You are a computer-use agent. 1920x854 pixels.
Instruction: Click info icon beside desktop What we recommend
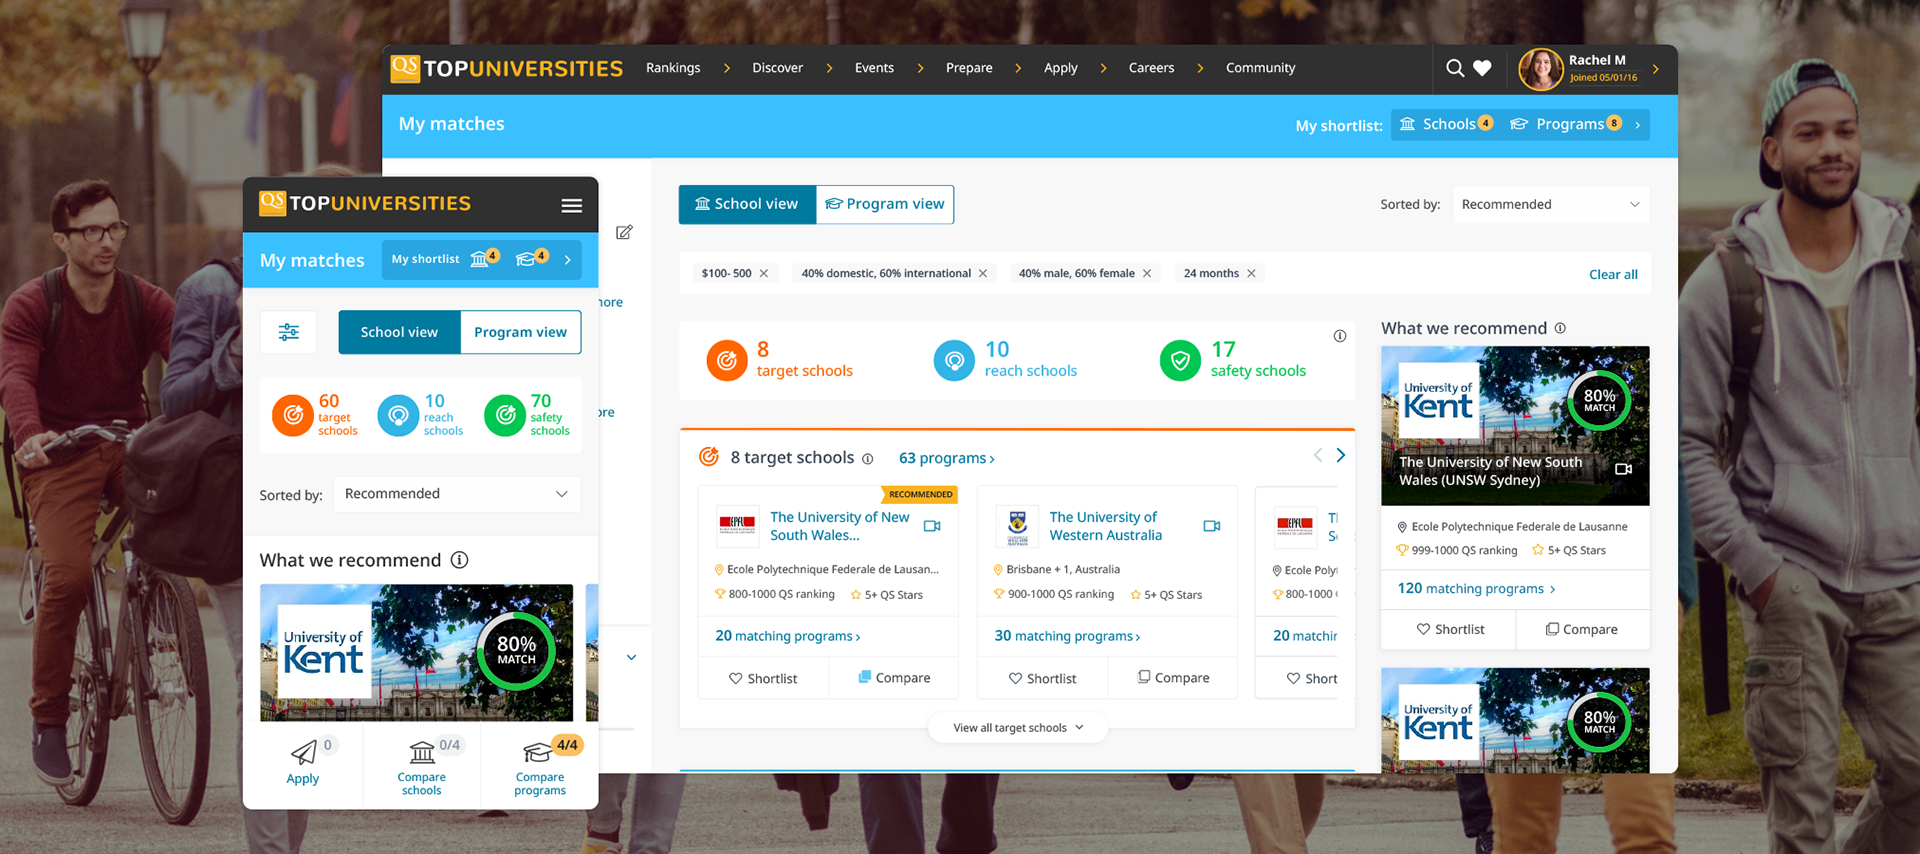[1560, 328]
